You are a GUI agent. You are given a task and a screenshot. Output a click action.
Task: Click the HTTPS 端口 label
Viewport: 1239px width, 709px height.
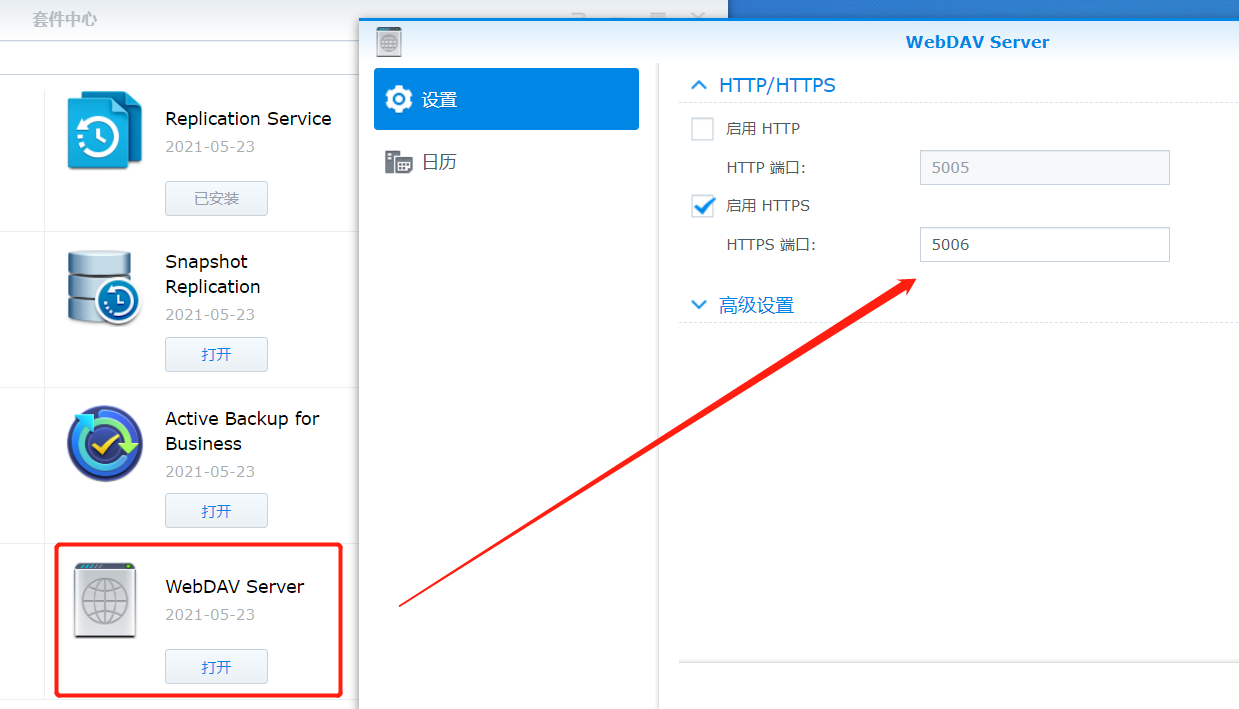point(771,244)
